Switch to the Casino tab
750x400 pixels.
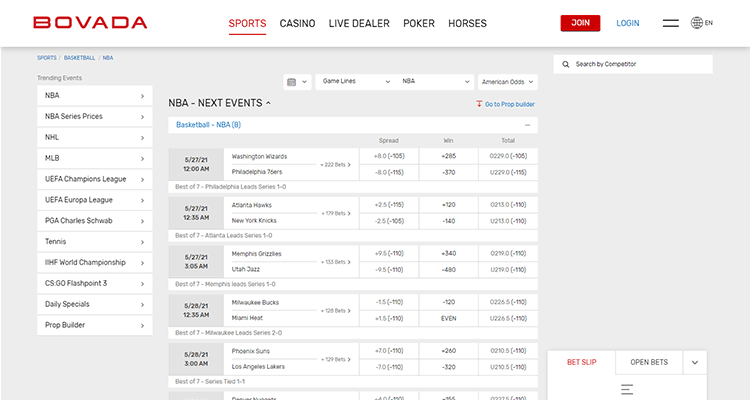pos(298,23)
